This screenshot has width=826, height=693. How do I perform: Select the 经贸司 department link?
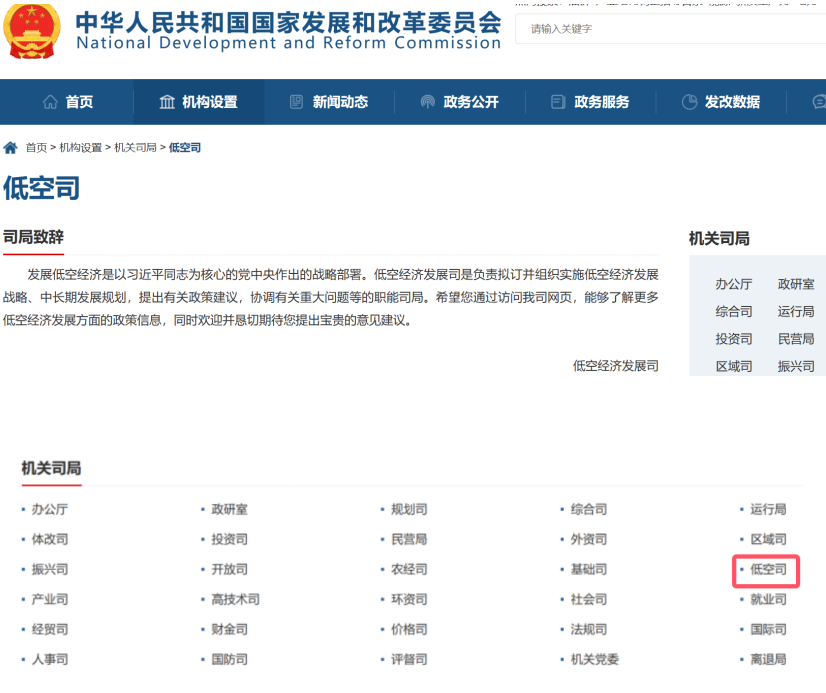click(x=50, y=629)
